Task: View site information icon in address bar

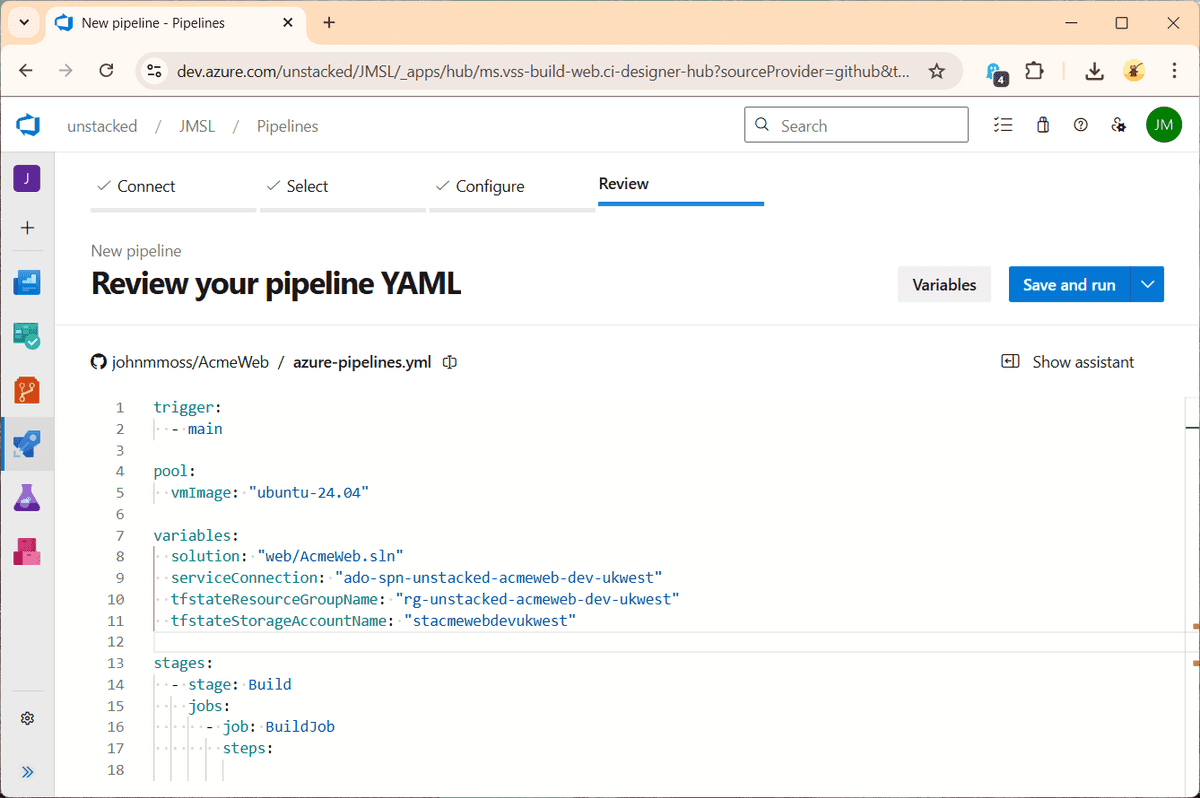Action: tap(154, 71)
